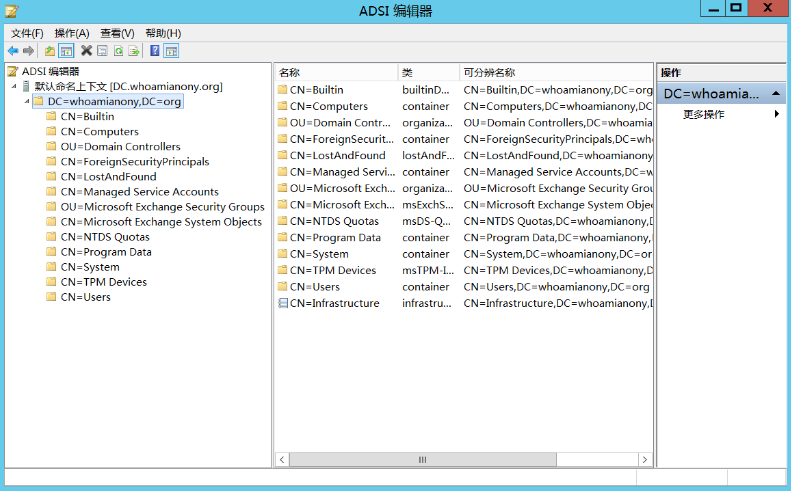
Task: Select OU=Microsoft Exchange Security Groups in tree
Action: [x=162, y=207]
